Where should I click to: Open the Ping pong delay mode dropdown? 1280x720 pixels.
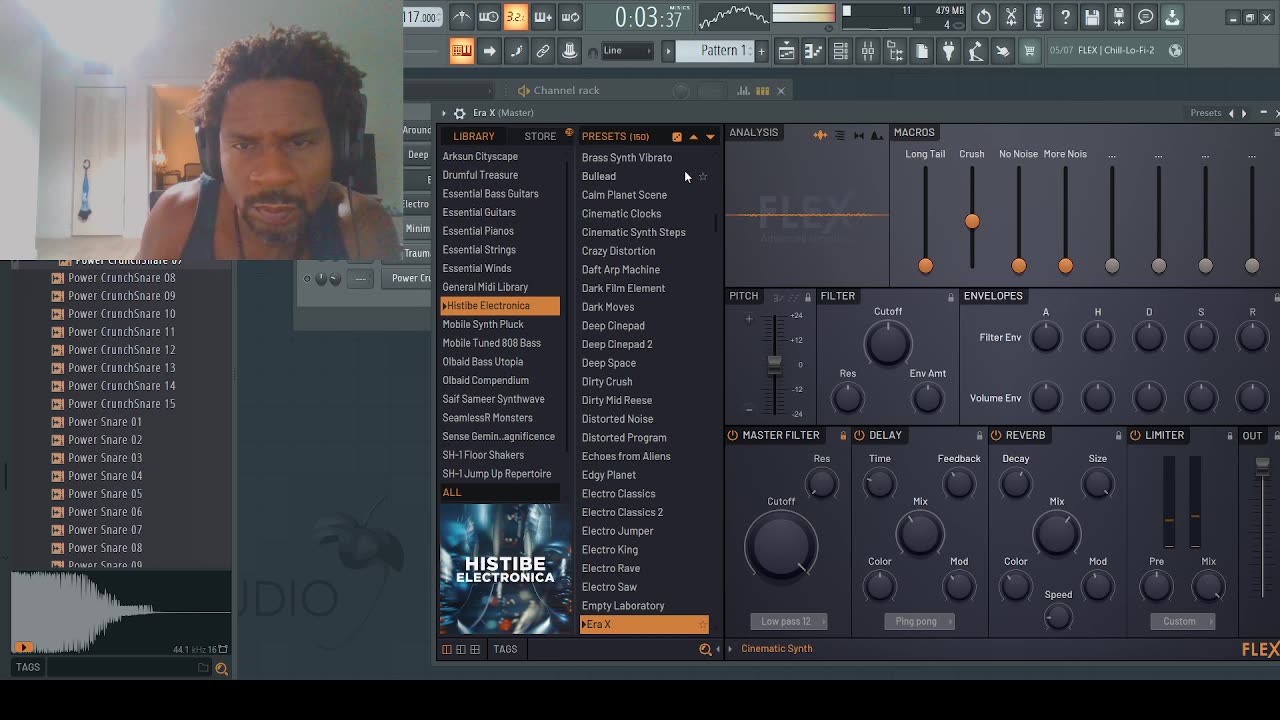[920, 621]
